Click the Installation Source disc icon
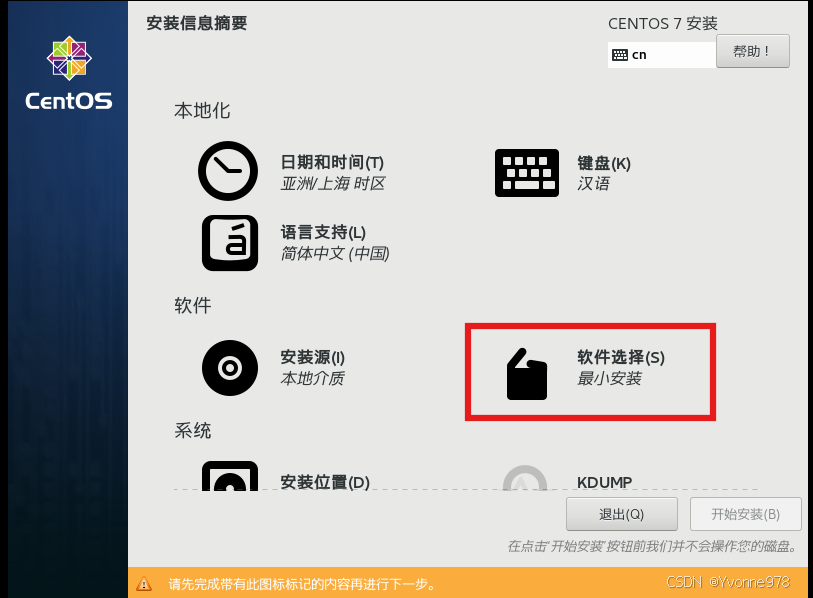The height and width of the screenshot is (598, 813). pyautogui.click(x=230, y=368)
